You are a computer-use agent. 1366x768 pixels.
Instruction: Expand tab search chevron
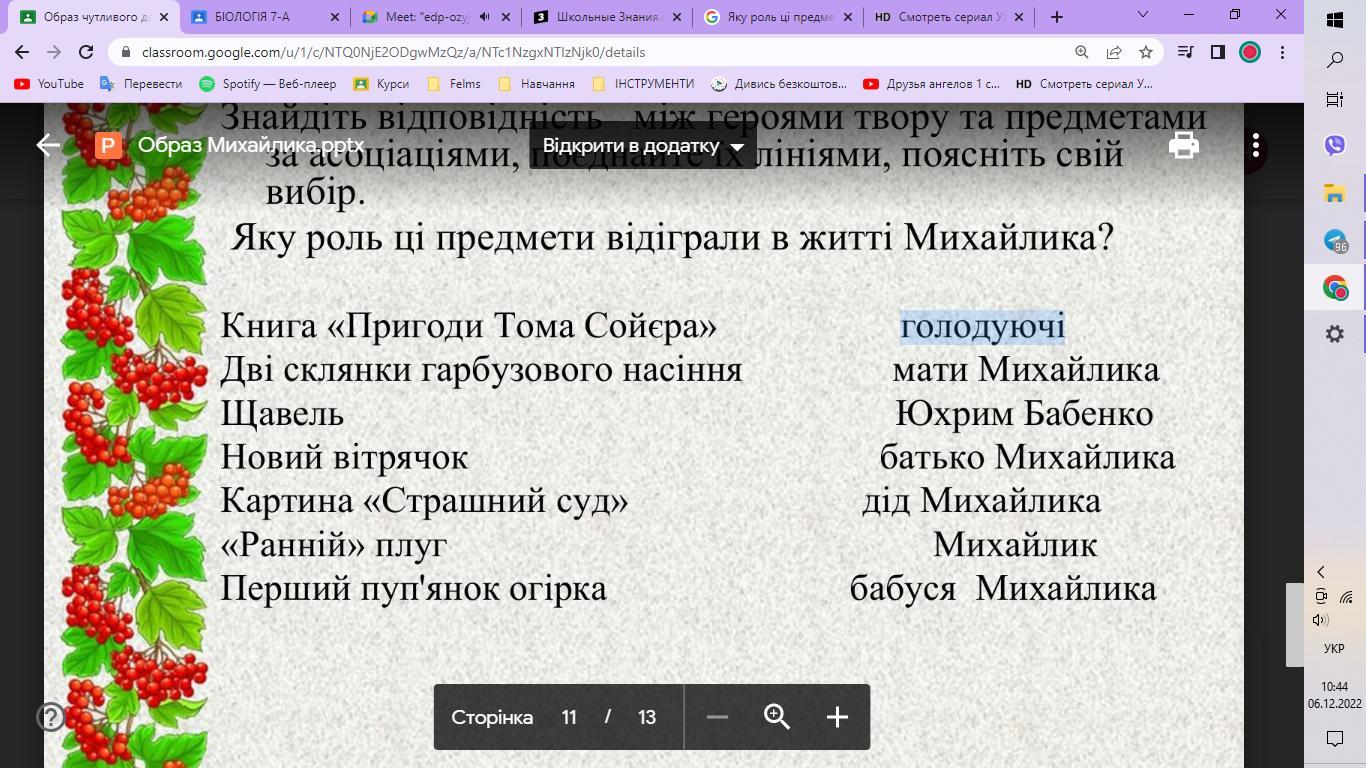pyautogui.click(x=1143, y=15)
